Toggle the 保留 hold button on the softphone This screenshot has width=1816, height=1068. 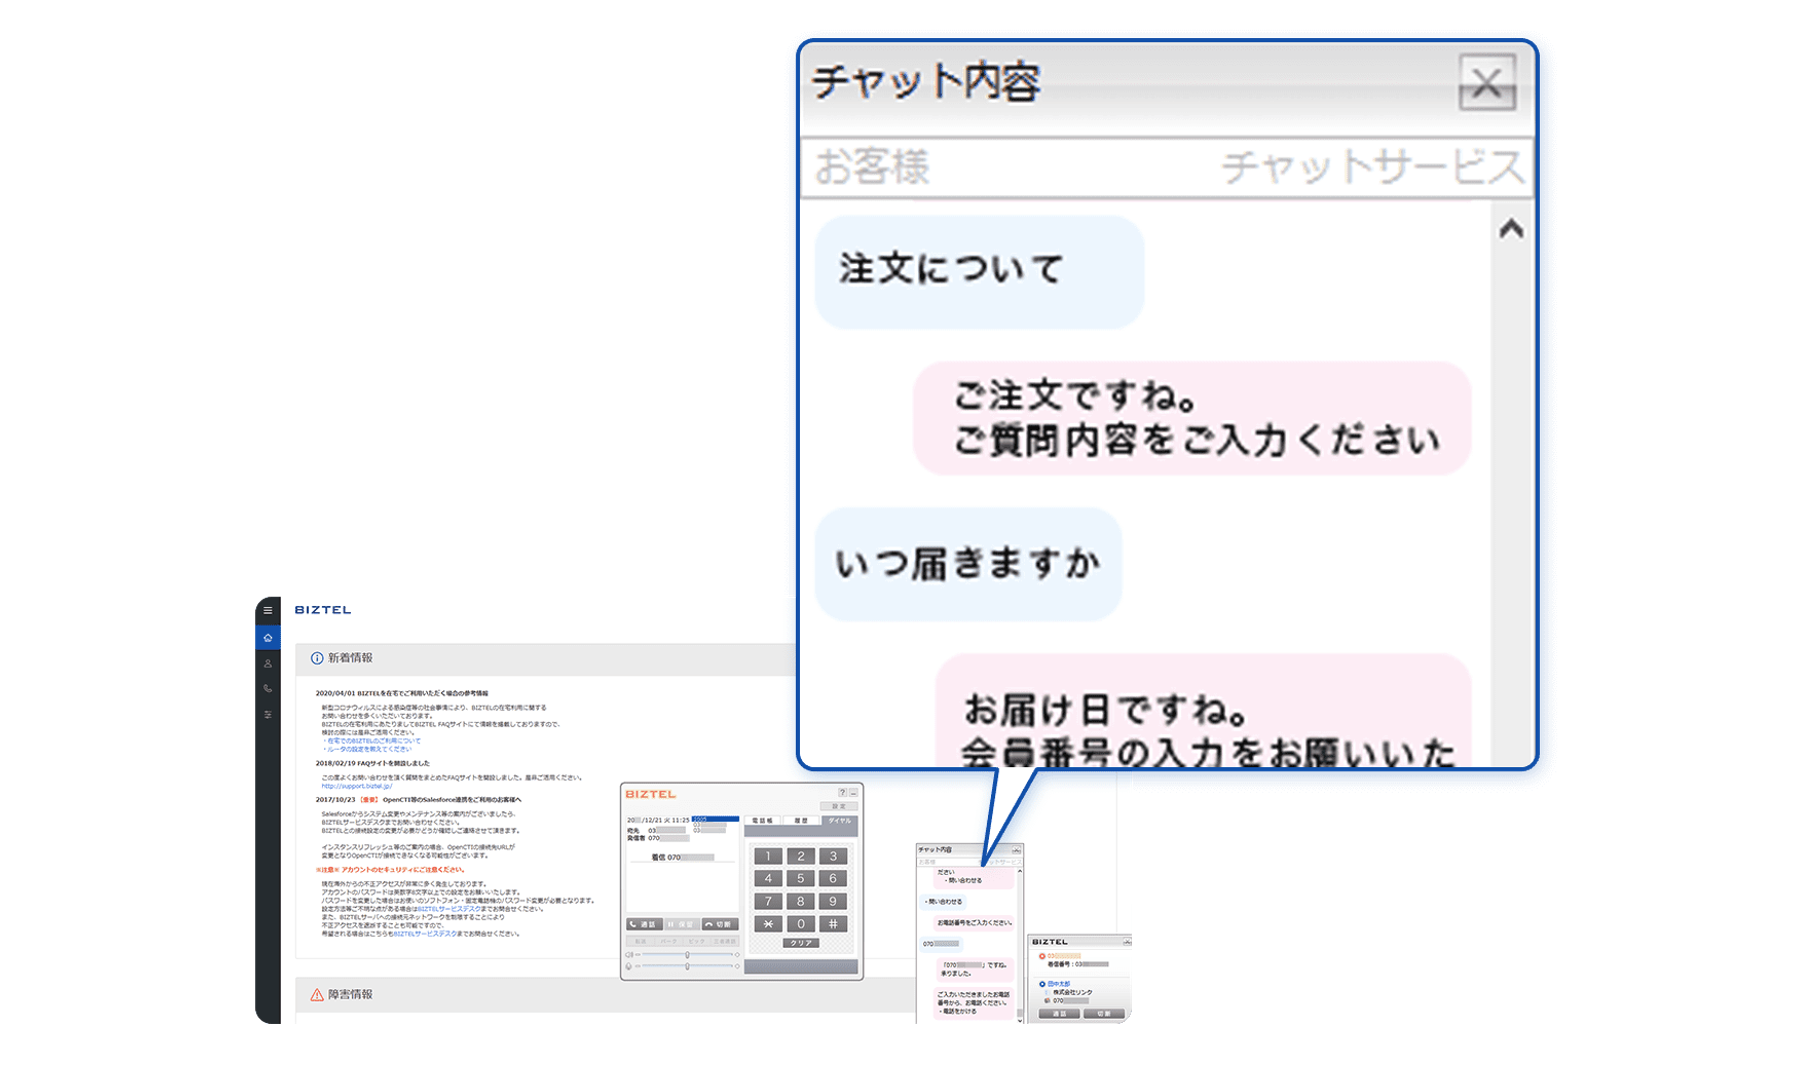[682, 924]
